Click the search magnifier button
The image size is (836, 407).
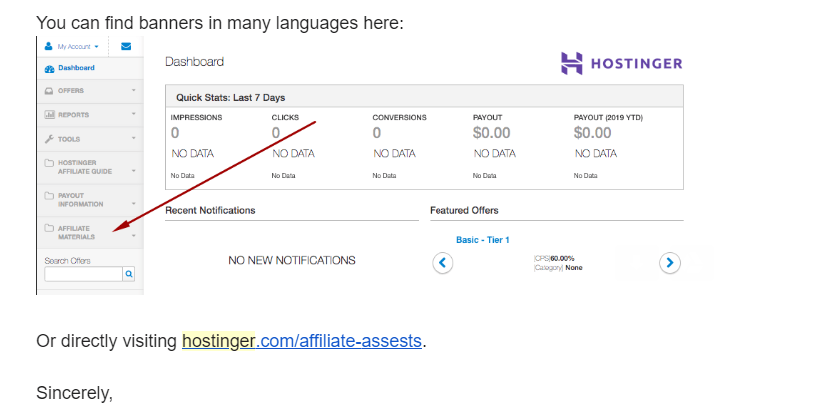tap(129, 274)
